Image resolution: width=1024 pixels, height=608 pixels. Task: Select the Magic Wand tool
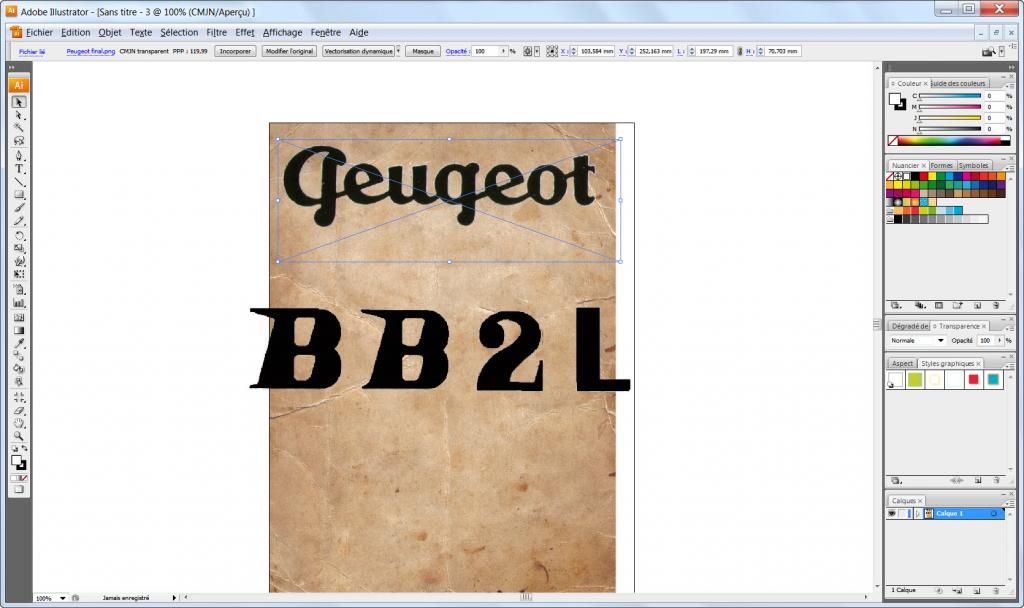click(x=19, y=128)
